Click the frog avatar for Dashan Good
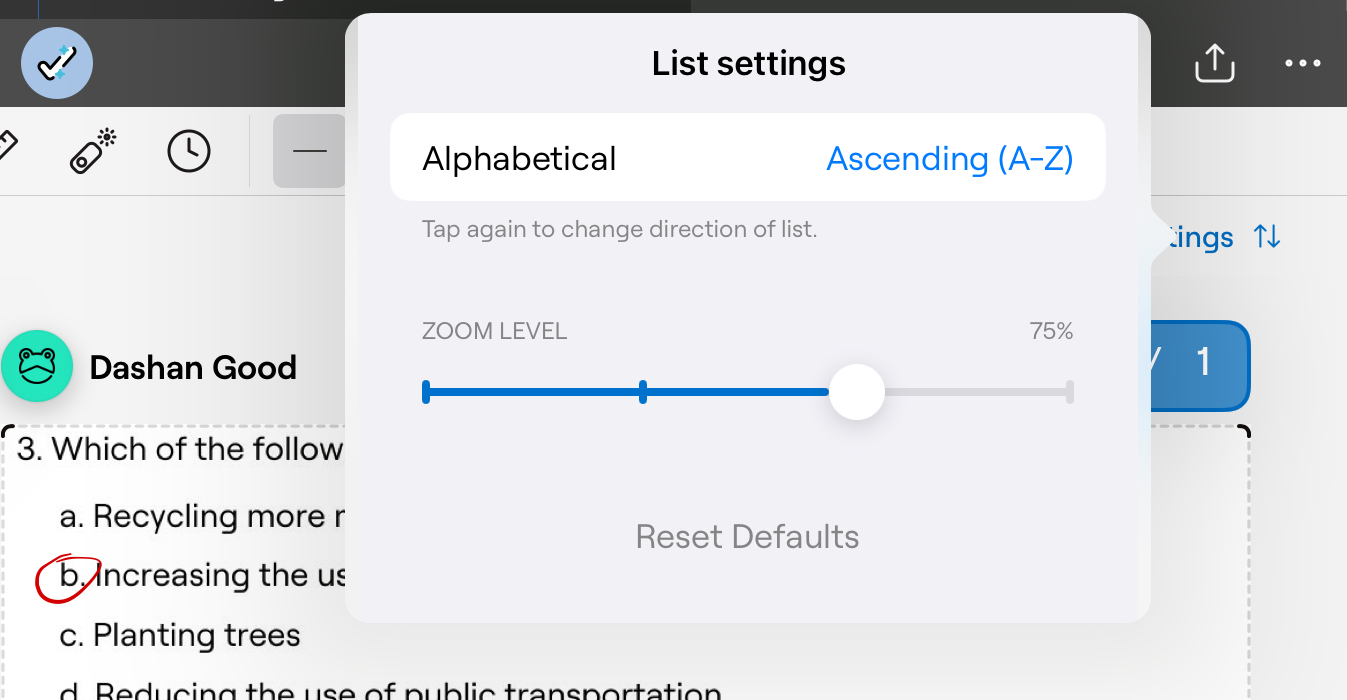1347x700 pixels. point(37,367)
